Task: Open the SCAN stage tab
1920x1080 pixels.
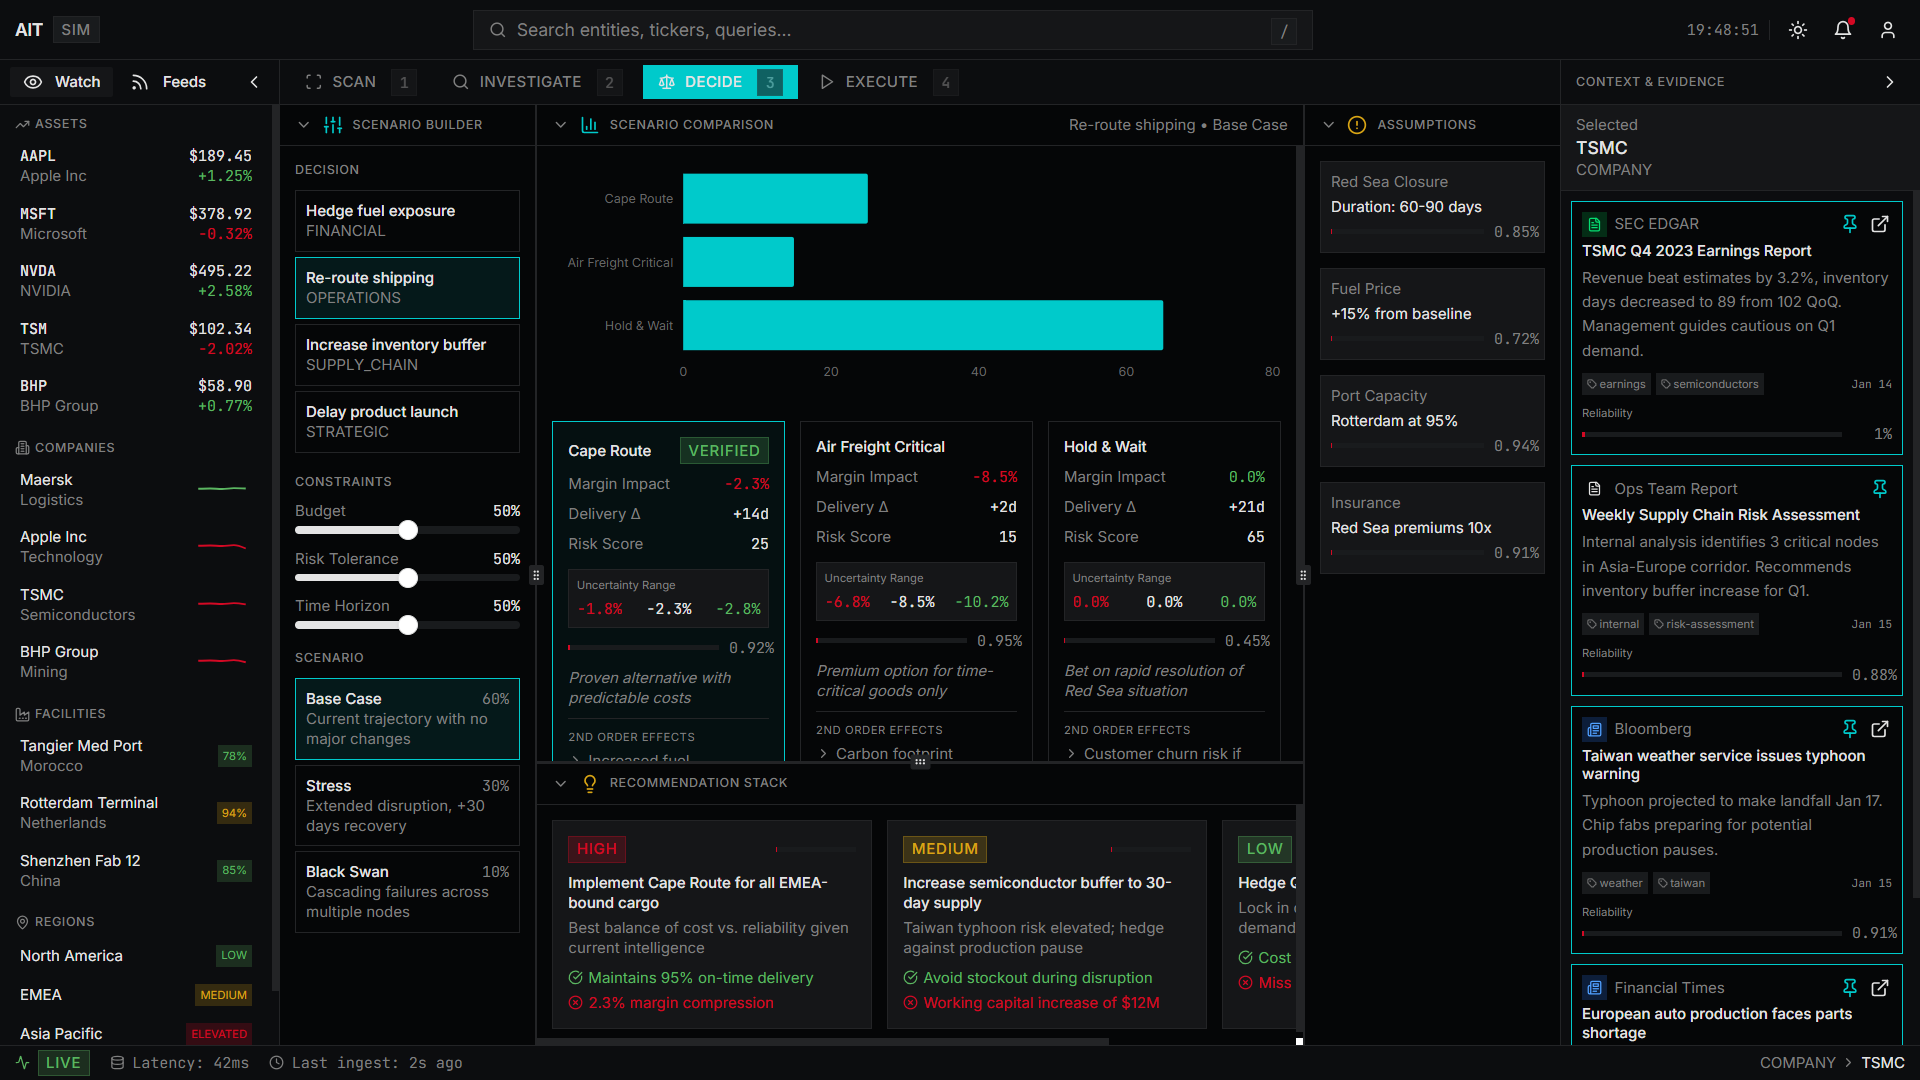Action: point(360,82)
